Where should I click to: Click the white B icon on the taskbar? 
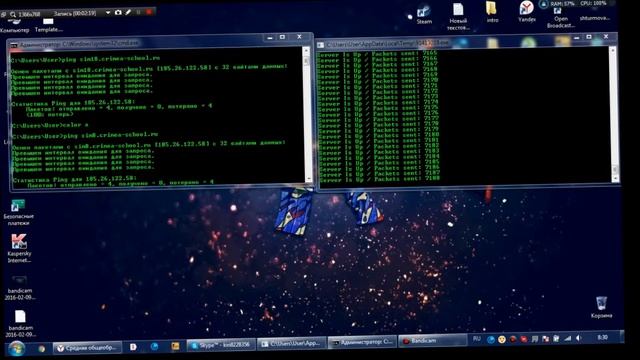click(x=133, y=347)
